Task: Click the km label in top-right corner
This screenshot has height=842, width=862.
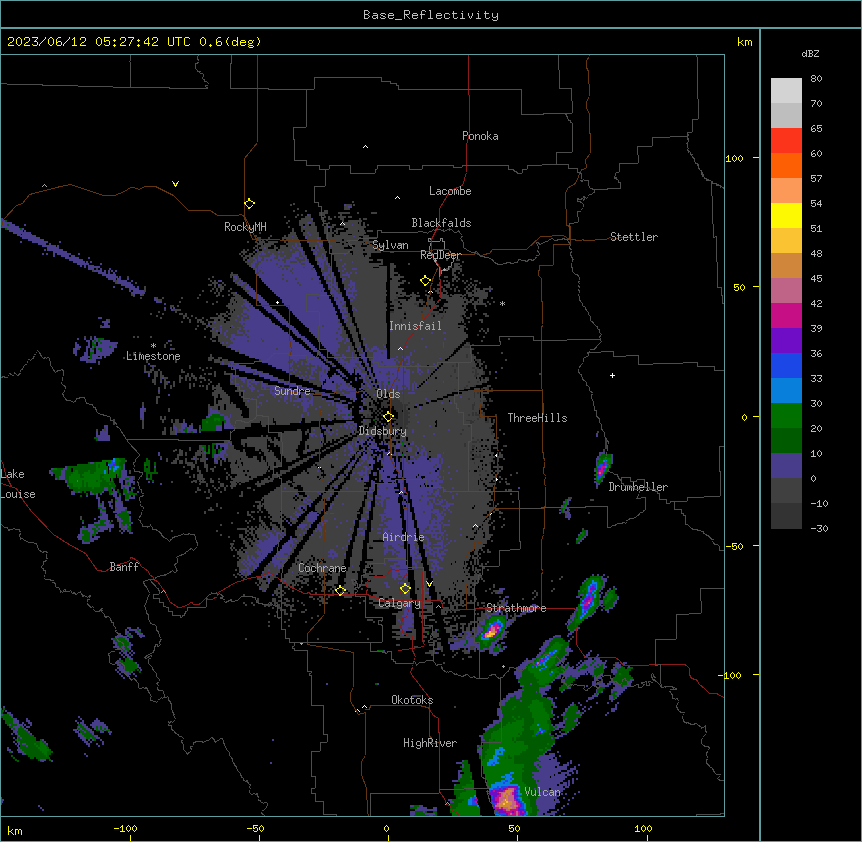Action: click(744, 42)
